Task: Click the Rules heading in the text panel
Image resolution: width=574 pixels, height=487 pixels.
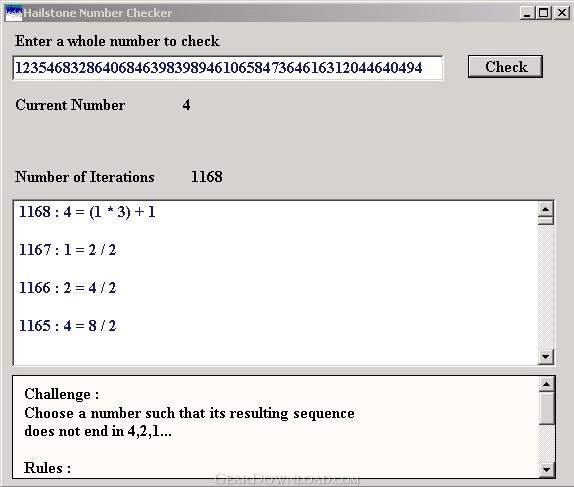Action: tap(47, 468)
